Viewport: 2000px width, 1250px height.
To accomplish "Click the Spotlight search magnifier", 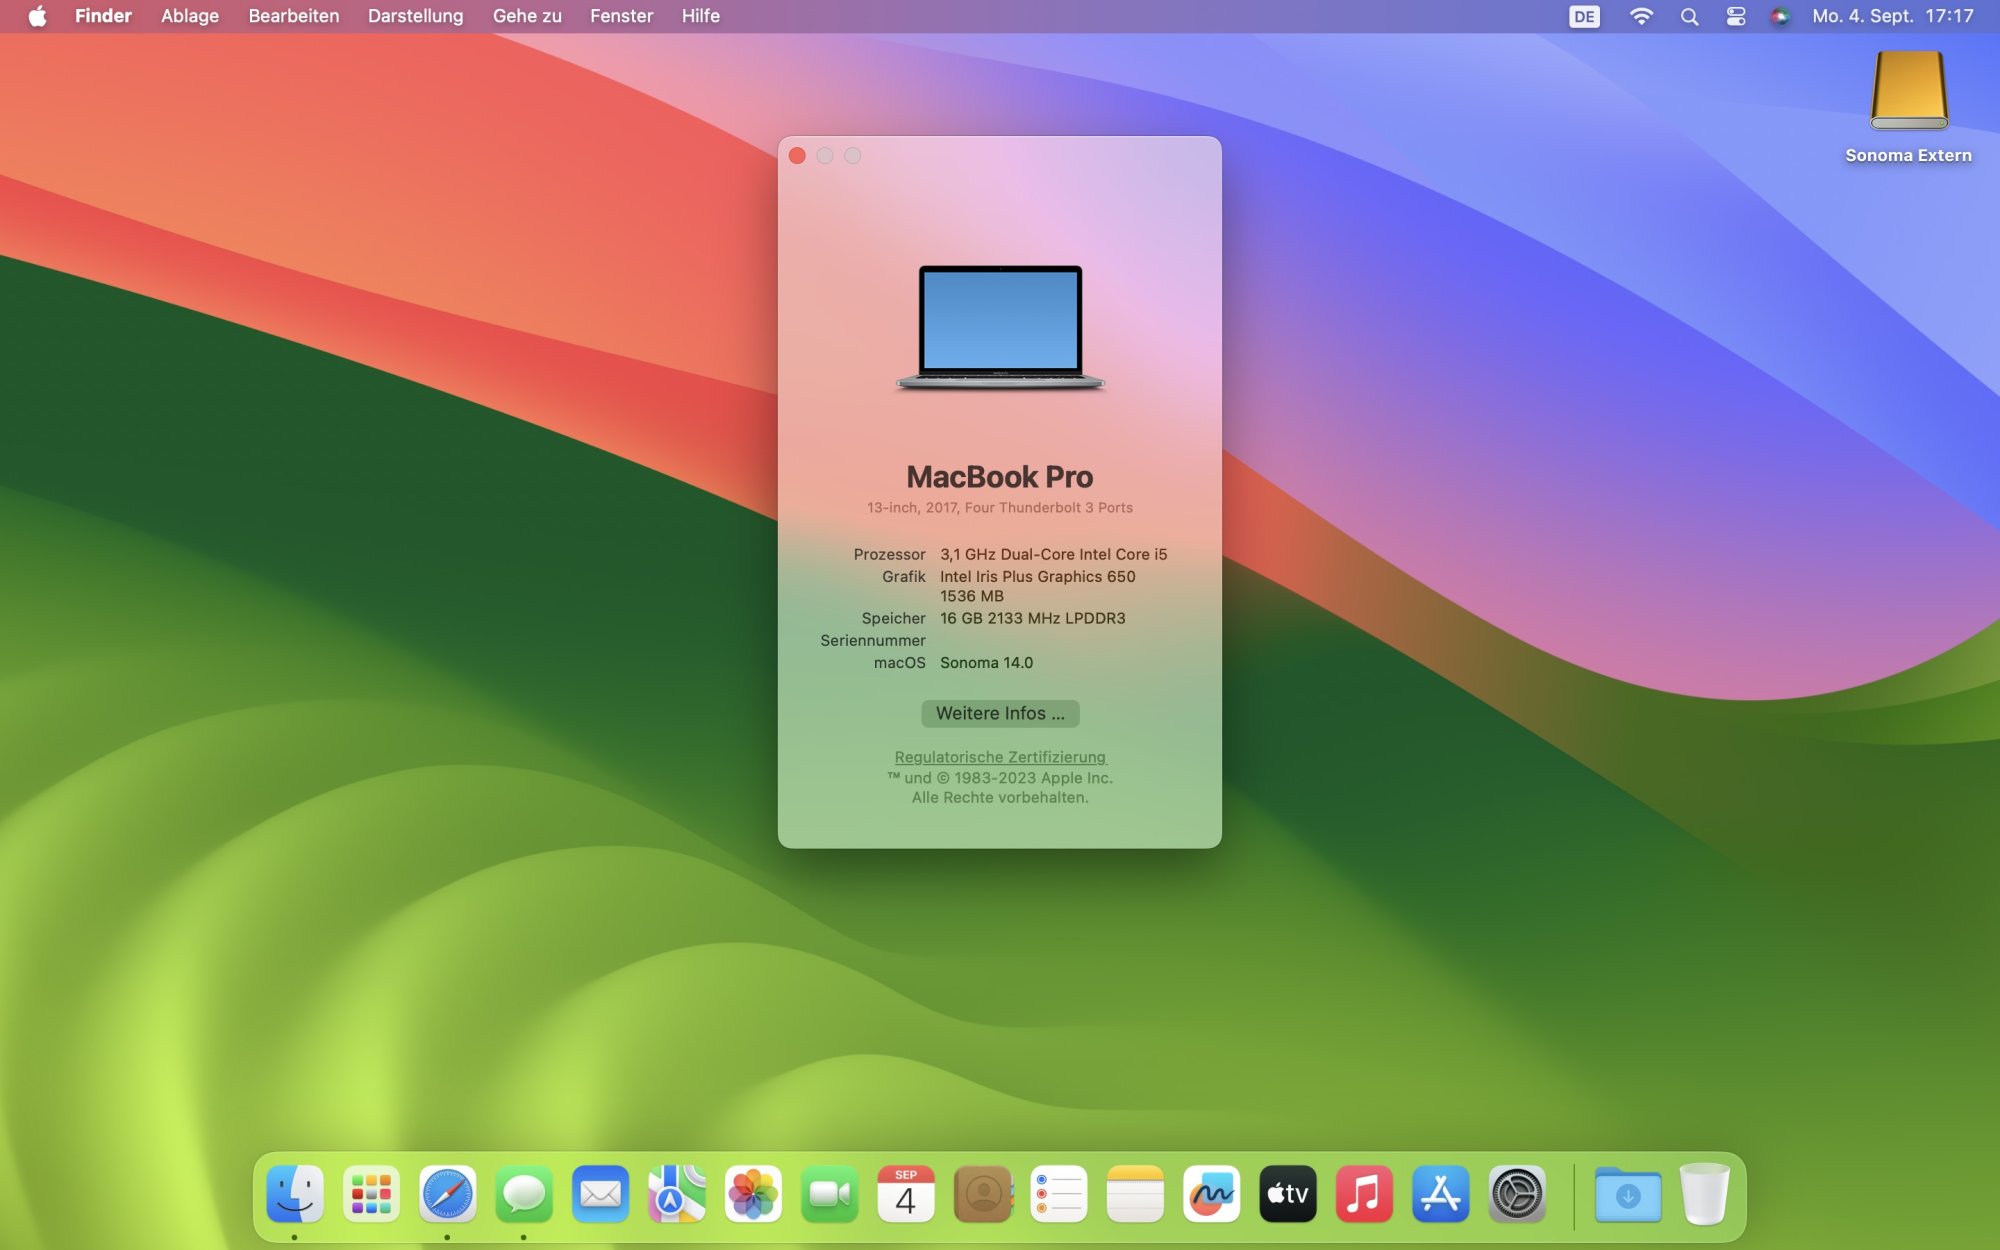I will (x=1689, y=16).
